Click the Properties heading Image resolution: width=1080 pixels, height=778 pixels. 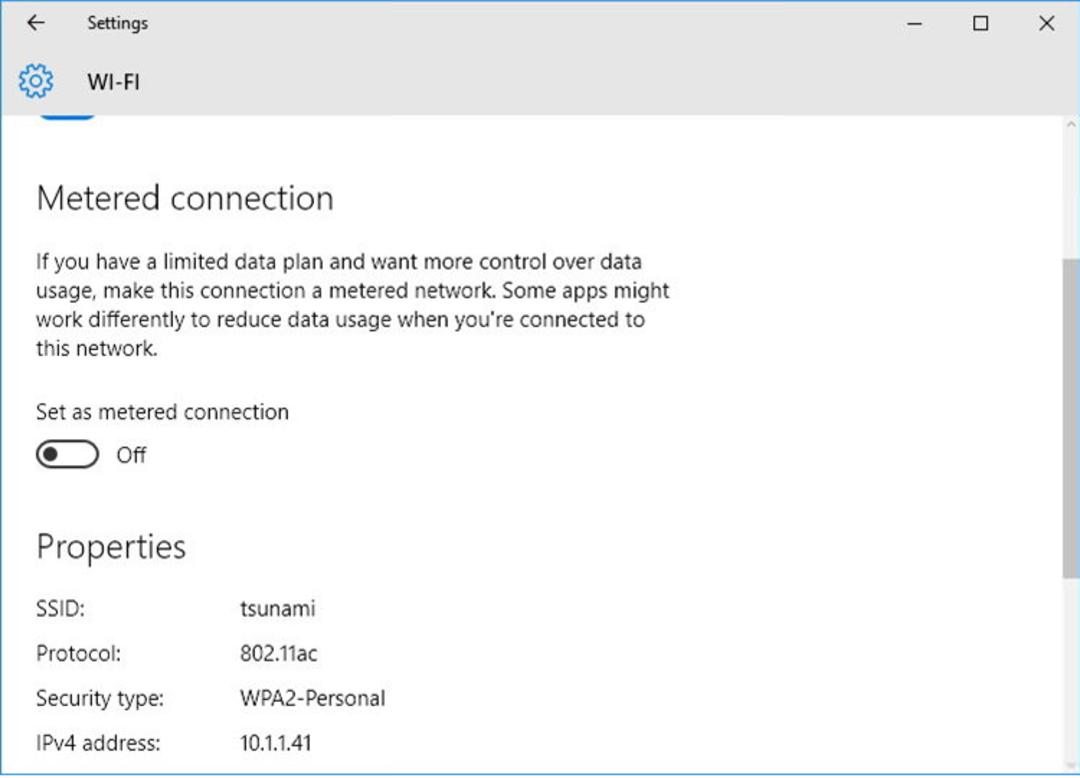click(x=111, y=548)
